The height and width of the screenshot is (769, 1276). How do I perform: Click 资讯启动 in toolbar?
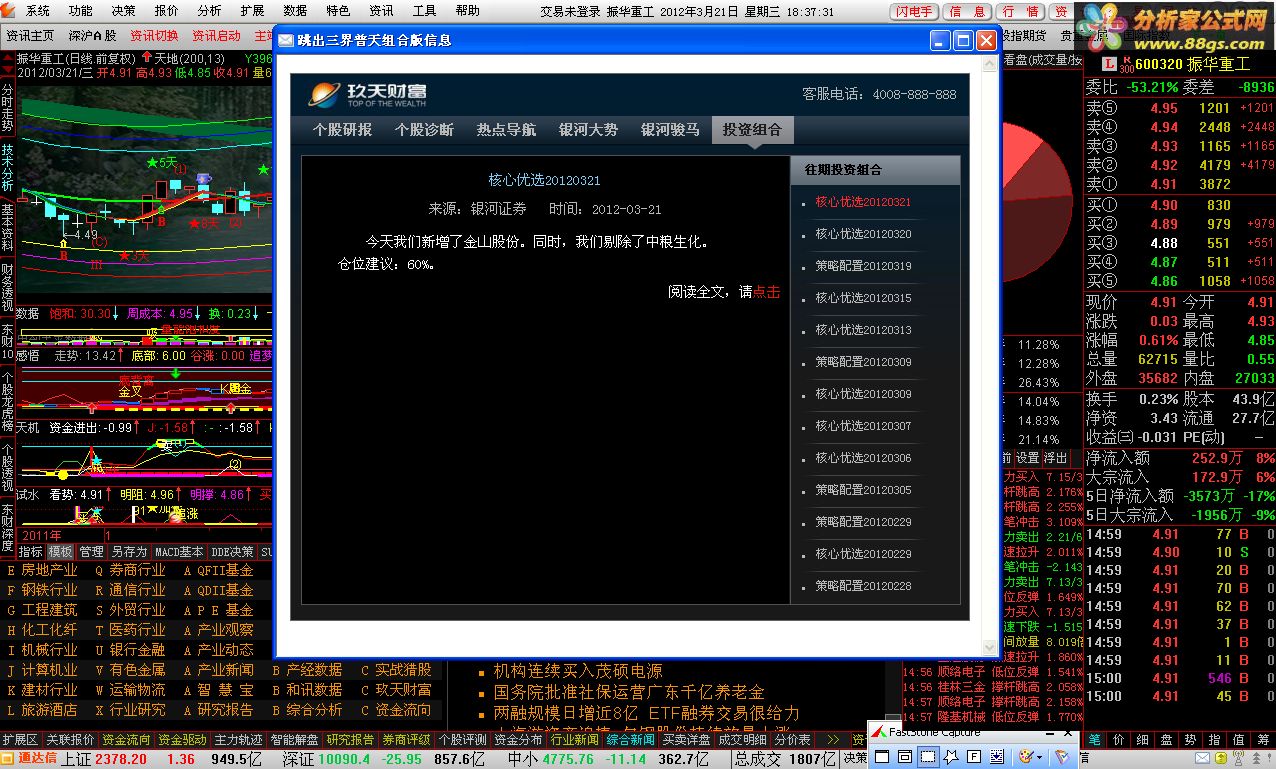(216, 35)
